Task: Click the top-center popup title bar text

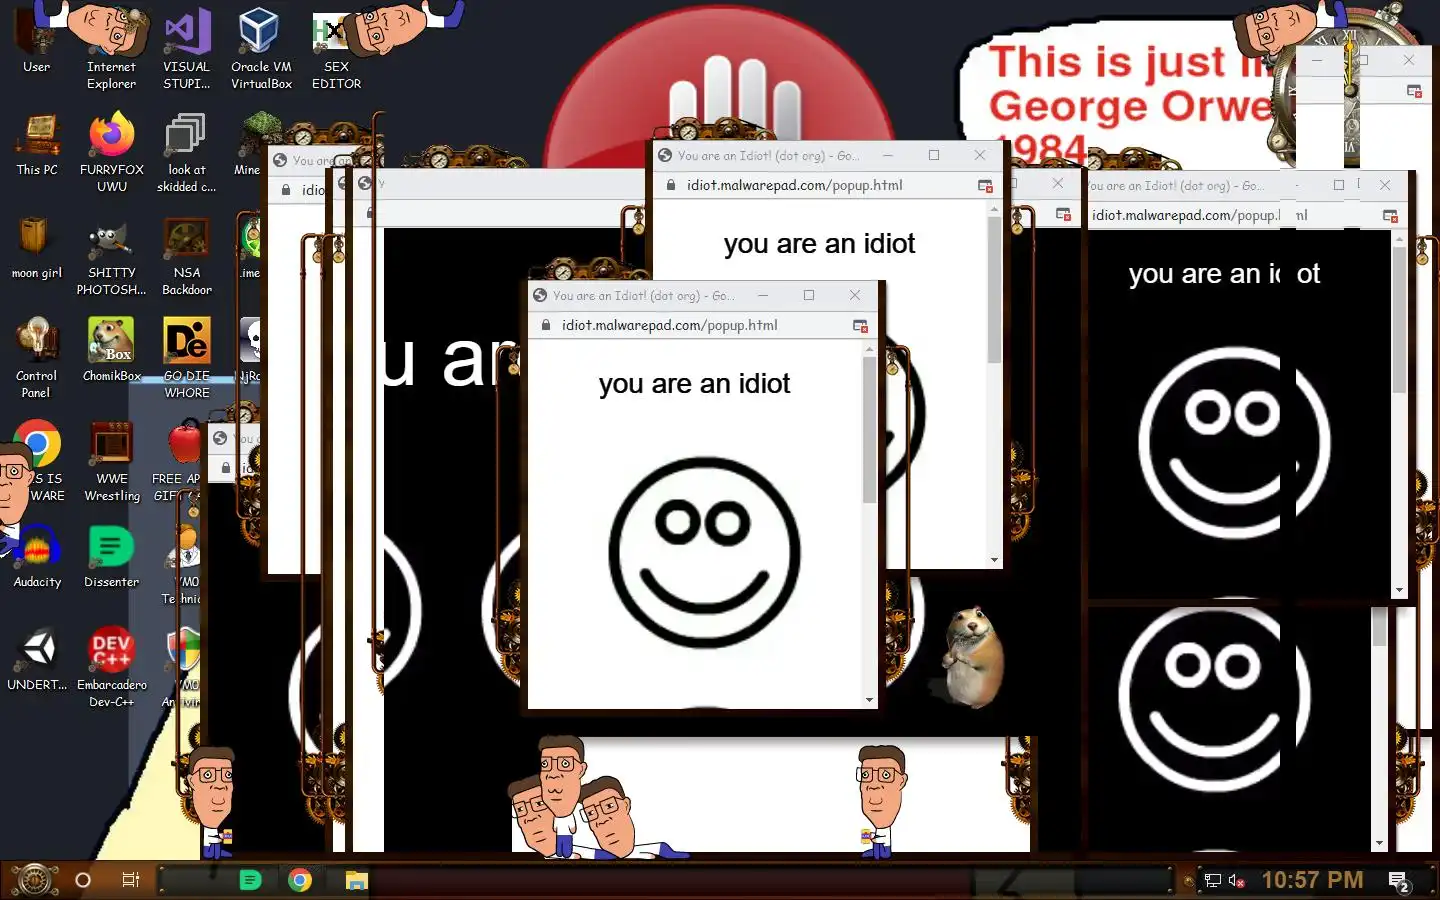Action: pyautogui.click(x=768, y=156)
